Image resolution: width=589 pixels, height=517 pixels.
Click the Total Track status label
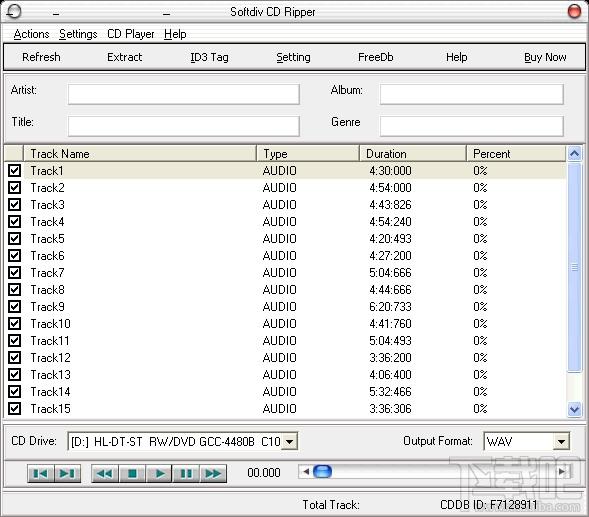pos(331,505)
